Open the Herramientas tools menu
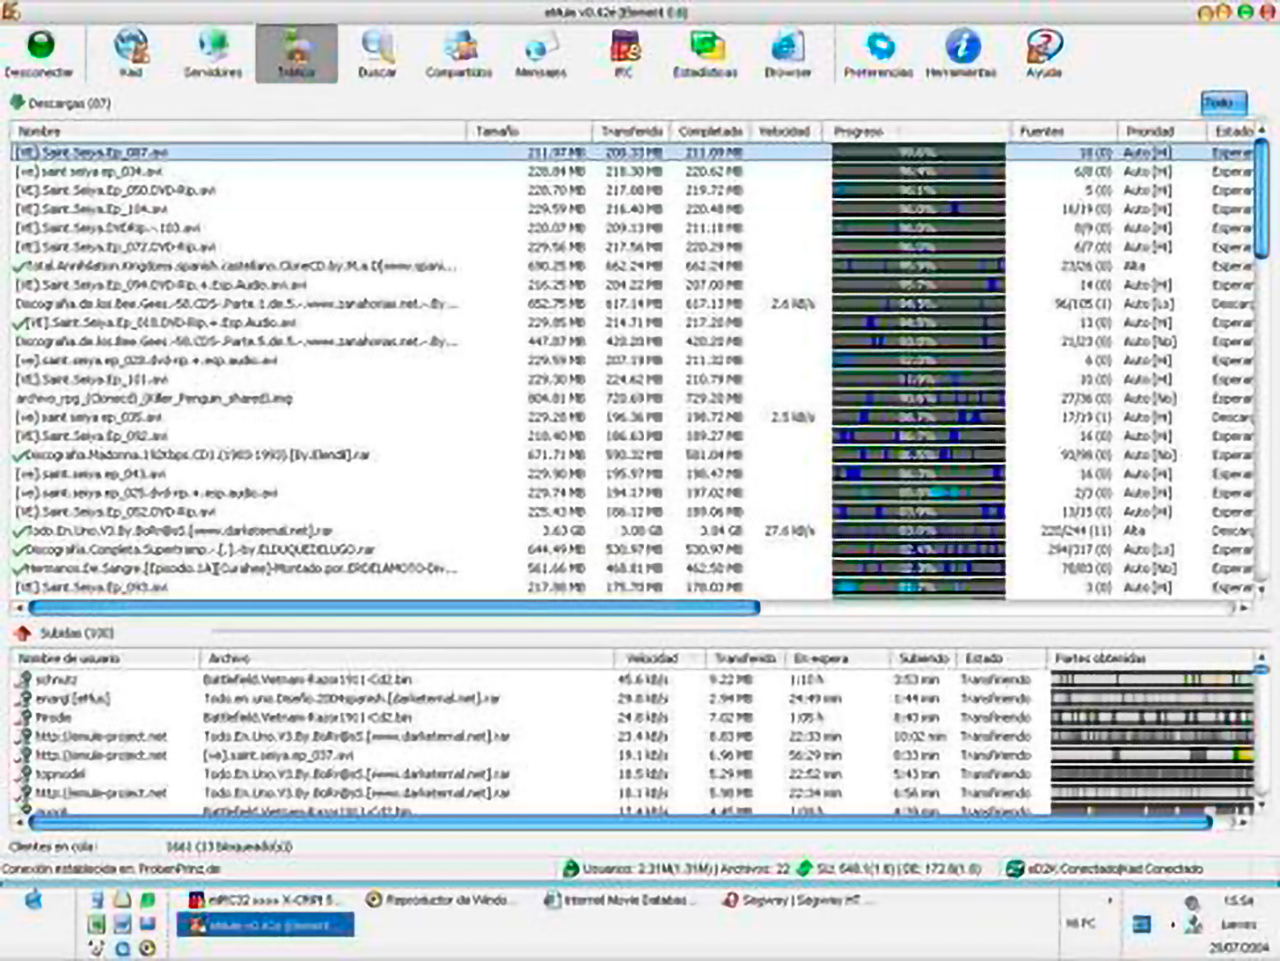Screen dimensions: 1280x961 pyautogui.click(x=961, y=53)
